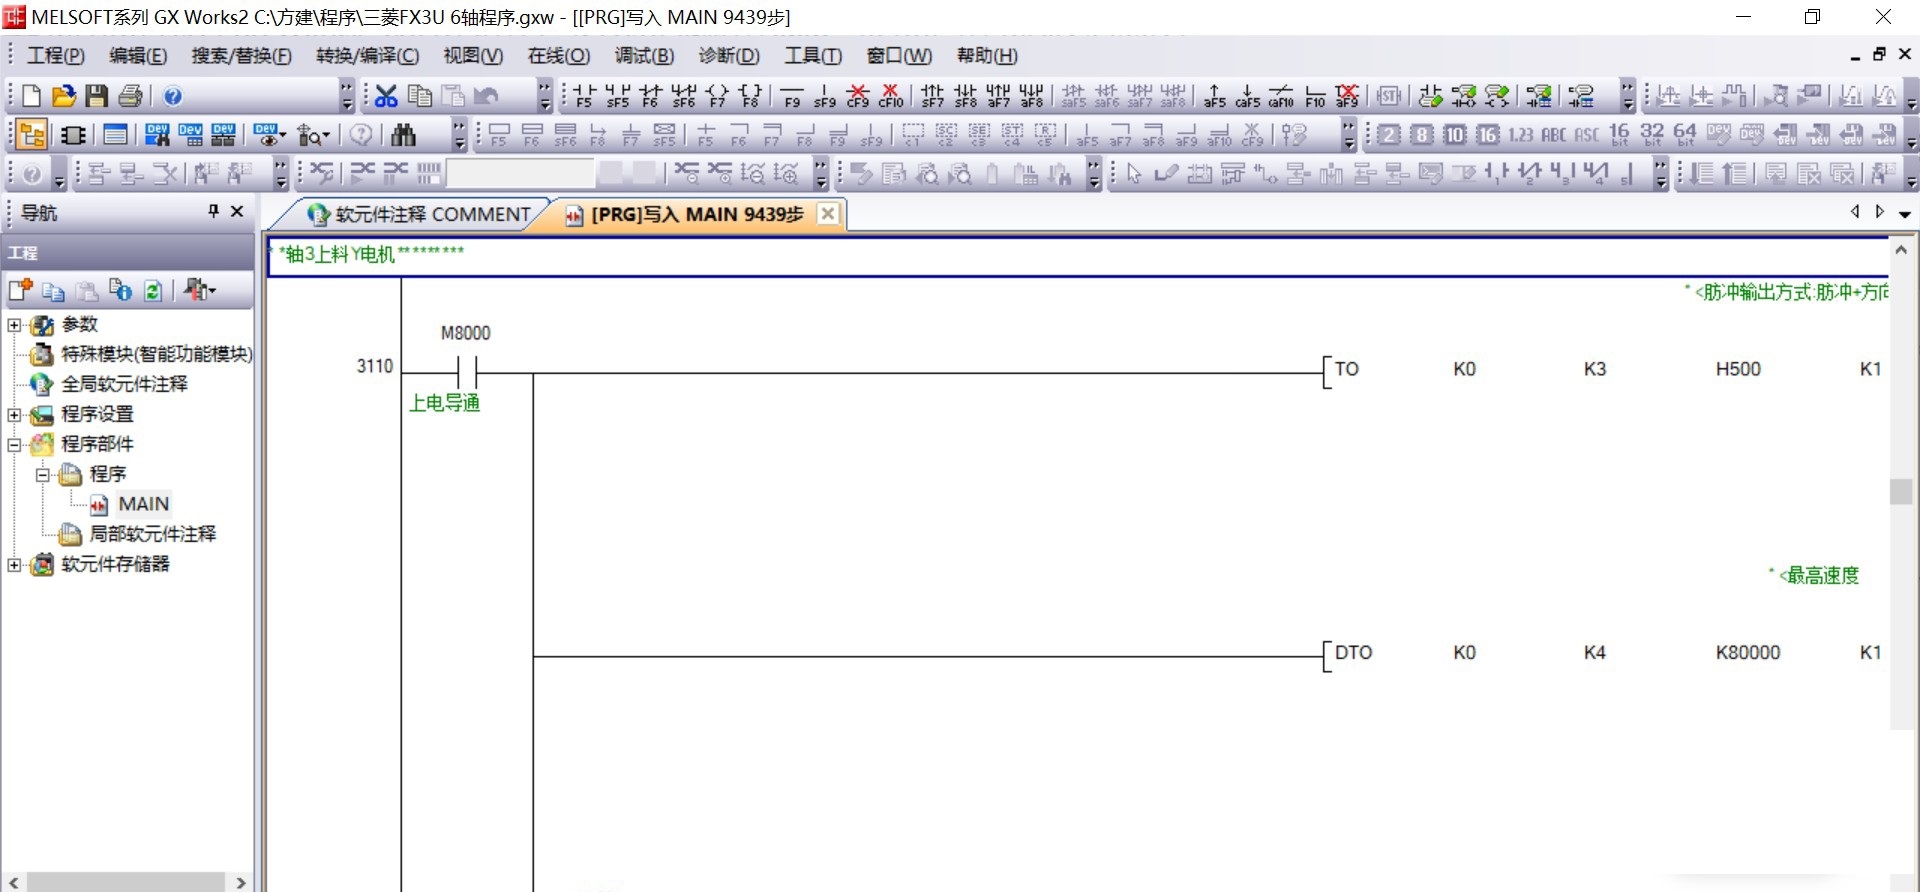Open a project with the folder icon
The height and width of the screenshot is (892, 1920).
tap(64, 96)
